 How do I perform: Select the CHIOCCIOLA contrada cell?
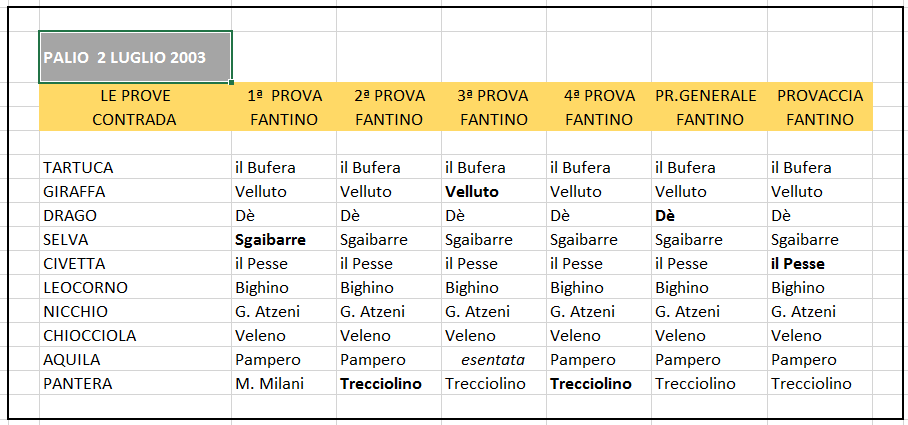(136, 336)
